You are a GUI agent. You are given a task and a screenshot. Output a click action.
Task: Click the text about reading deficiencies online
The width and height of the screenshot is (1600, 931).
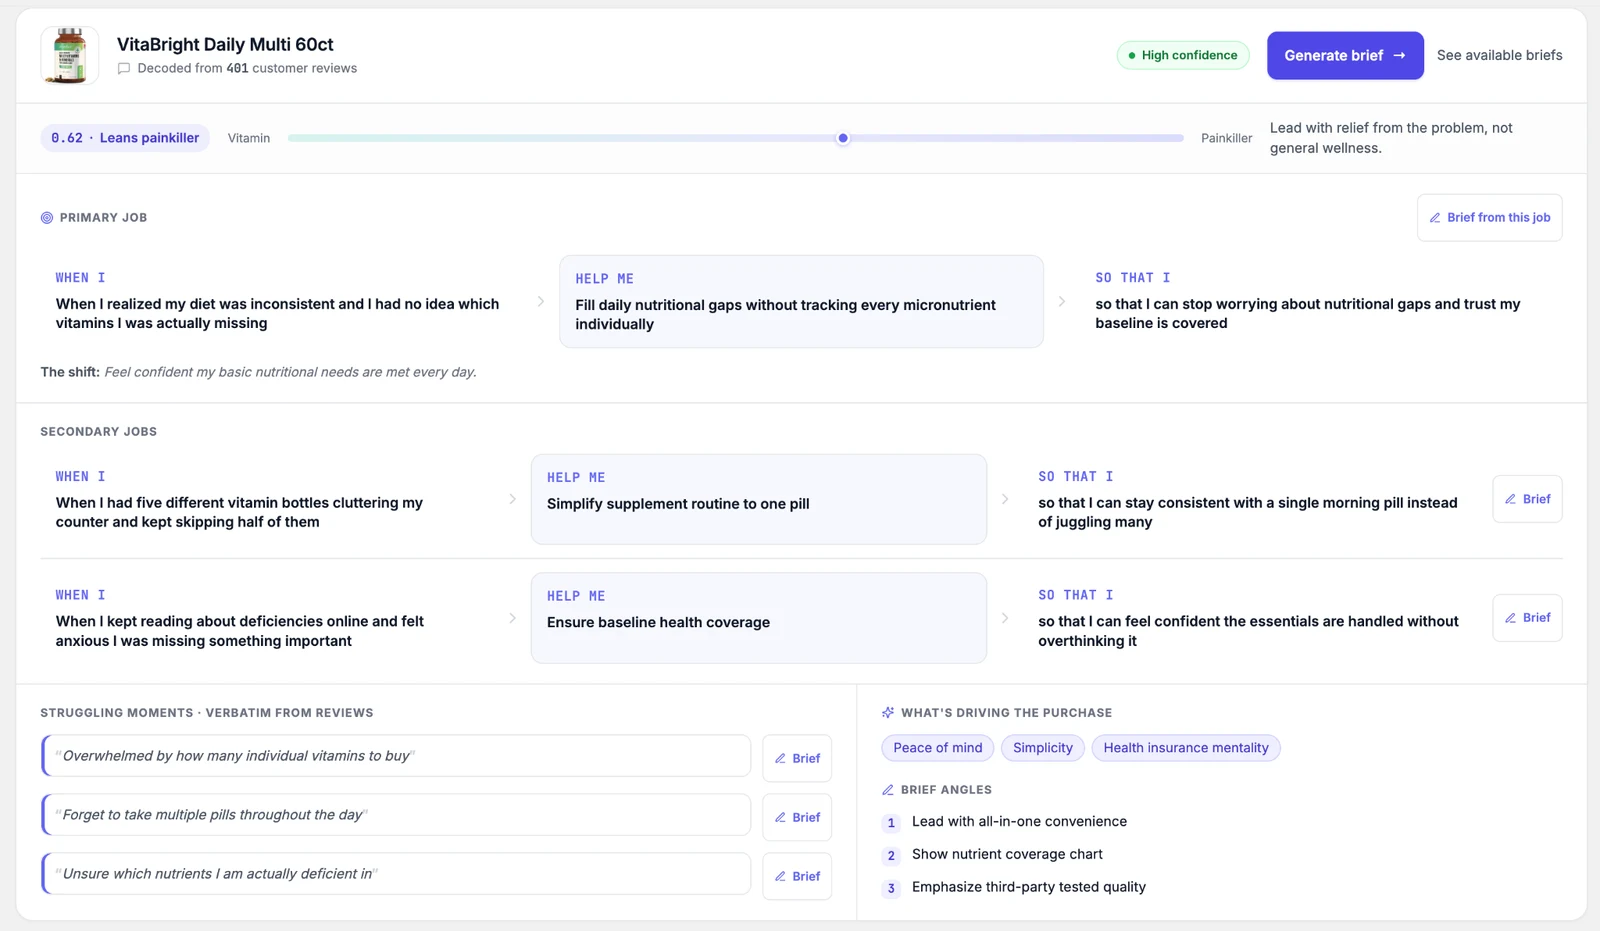pos(240,631)
